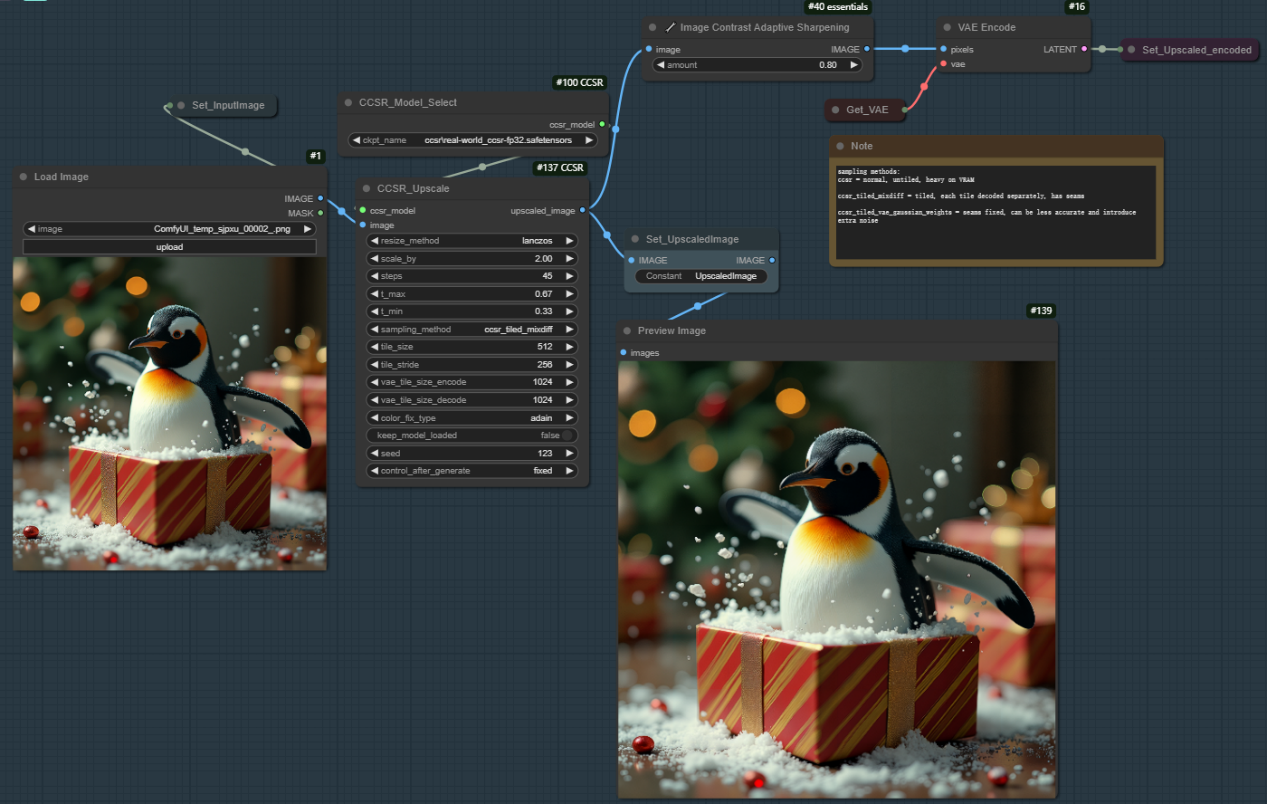Click the LATENT output socket on VAE Encode

1084,49
